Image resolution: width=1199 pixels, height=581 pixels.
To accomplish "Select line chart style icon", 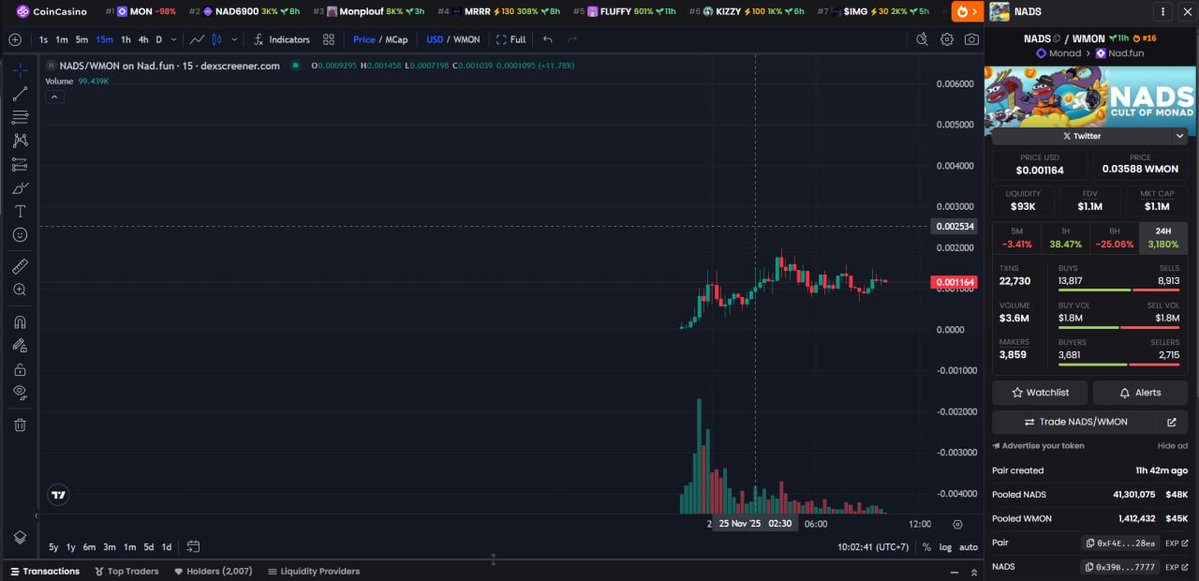I will coord(197,40).
